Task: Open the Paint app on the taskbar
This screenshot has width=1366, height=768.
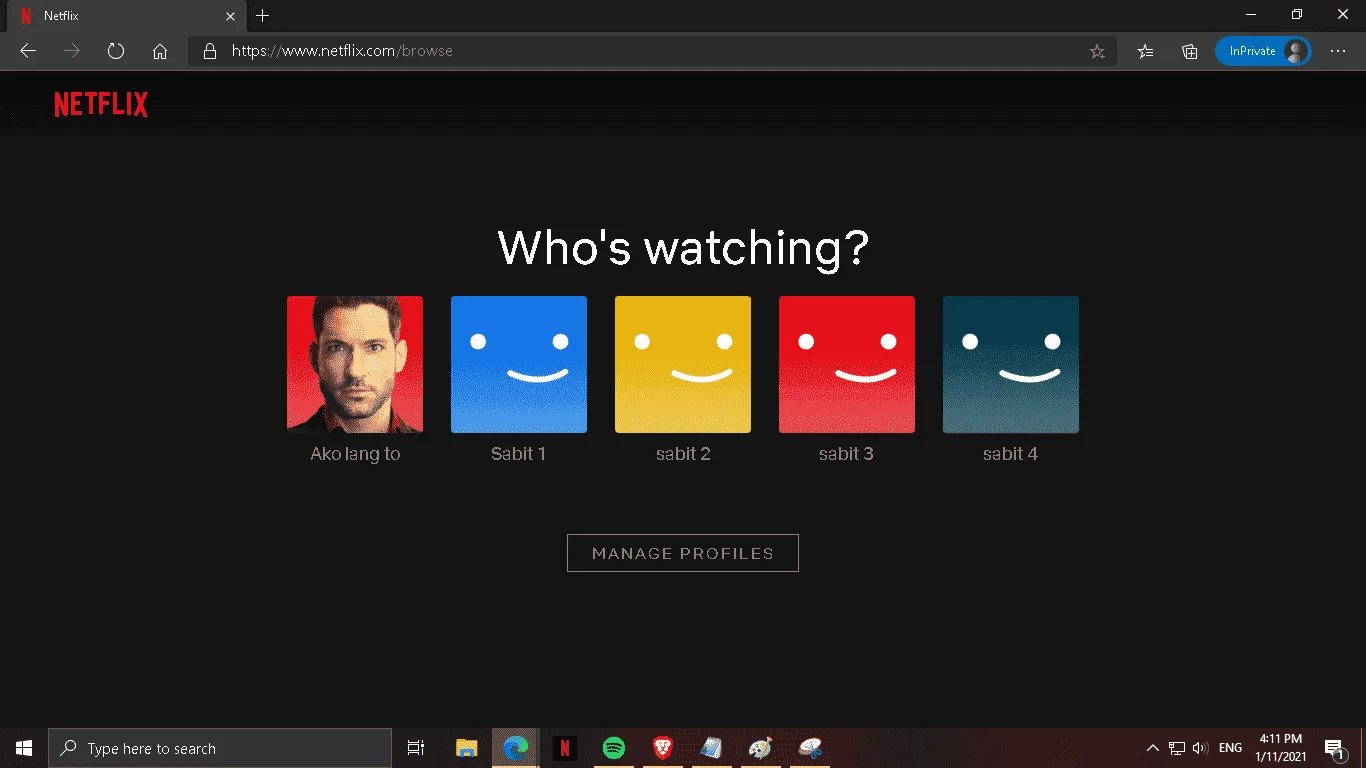Action: click(x=761, y=748)
